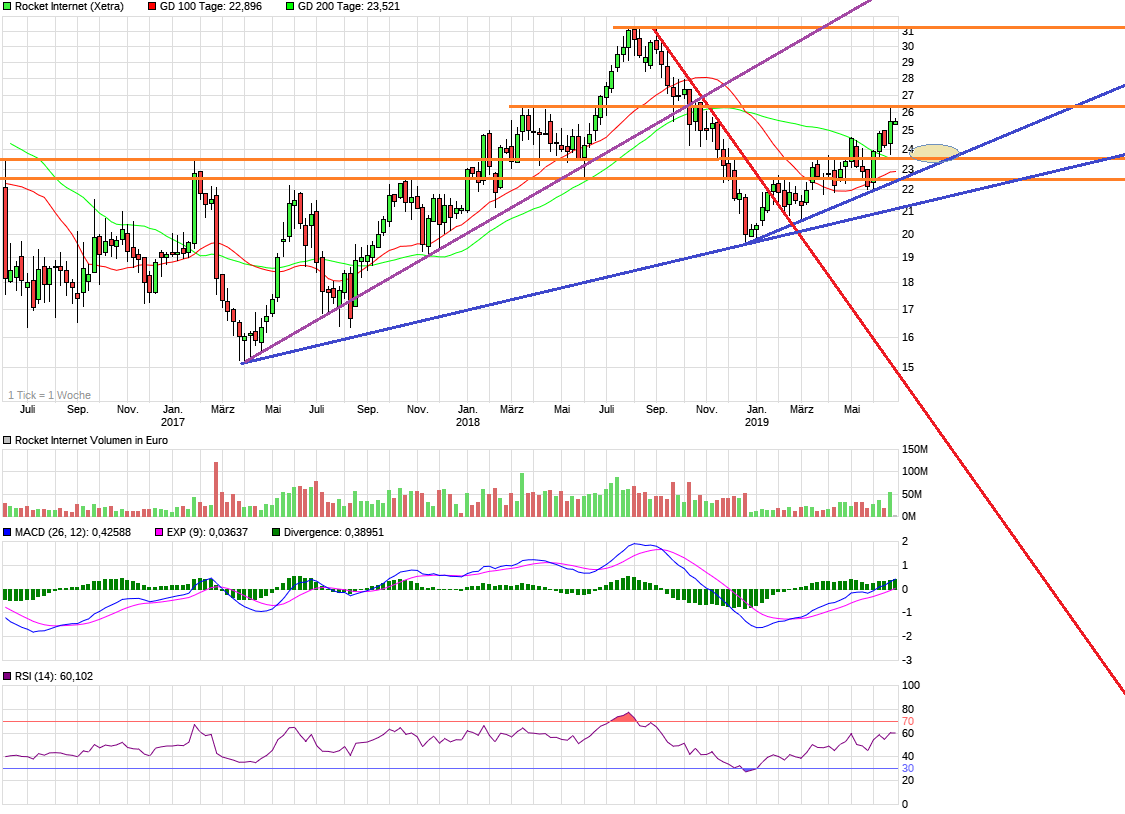Click the red GD 100 Tage legend square
Image resolution: width=1125 pixels, height=814 pixels.
coord(152,6)
